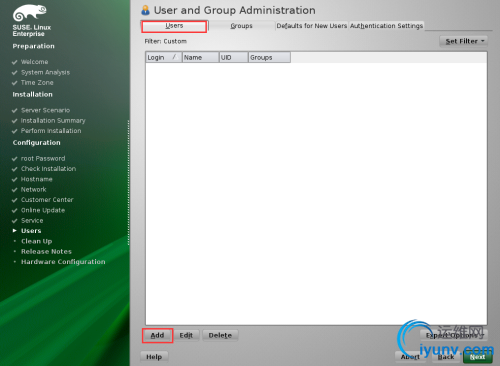Viewport: 500px width, 366px height.
Task: Click the Hardware Configuration step
Action: click(63, 262)
